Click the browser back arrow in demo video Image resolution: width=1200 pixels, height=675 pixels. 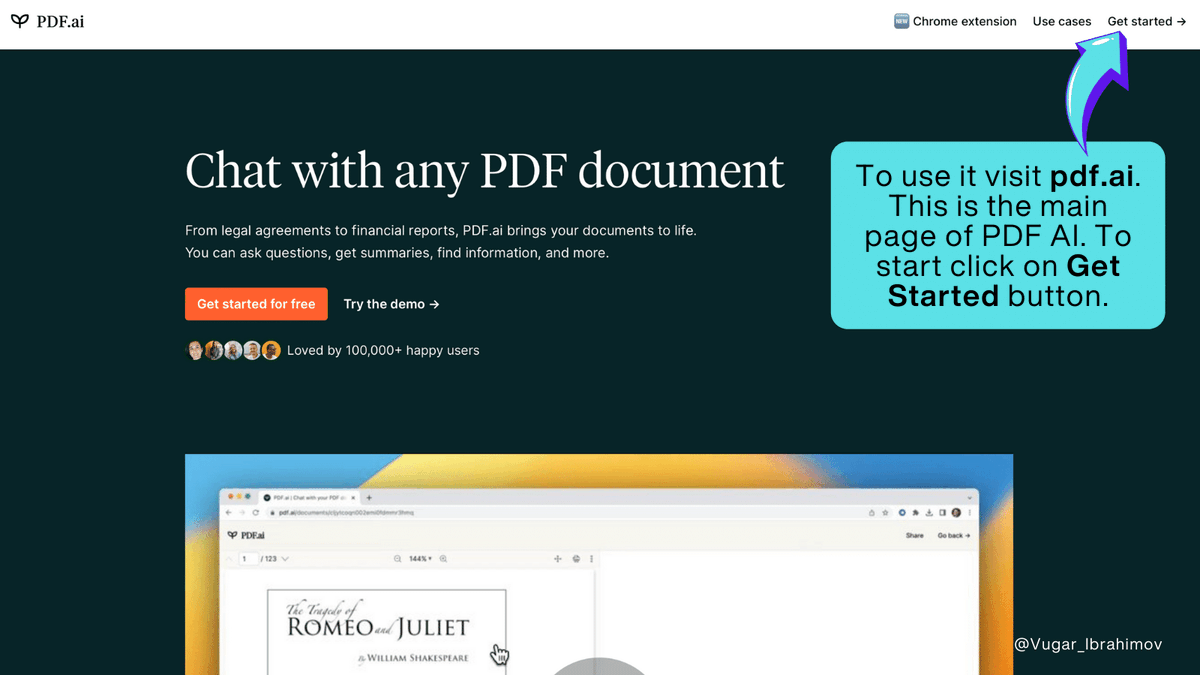(x=228, y=513)
